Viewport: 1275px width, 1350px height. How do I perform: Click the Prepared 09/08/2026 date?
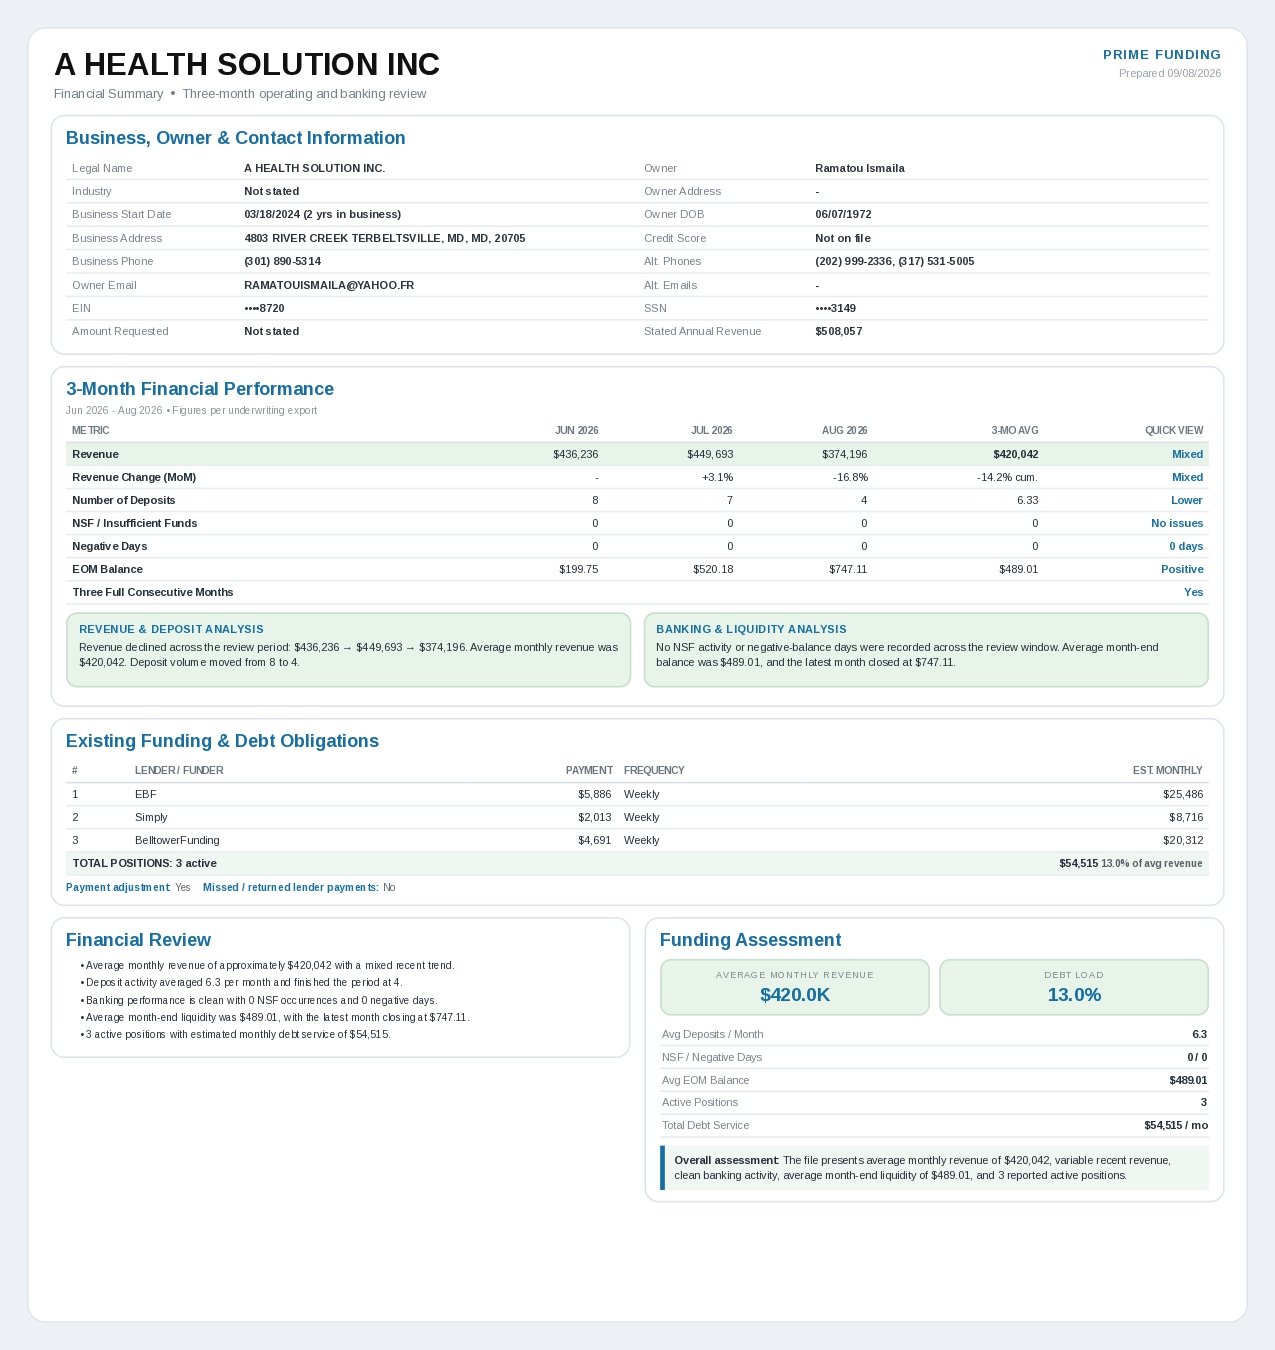click(x=1170, y=73)
